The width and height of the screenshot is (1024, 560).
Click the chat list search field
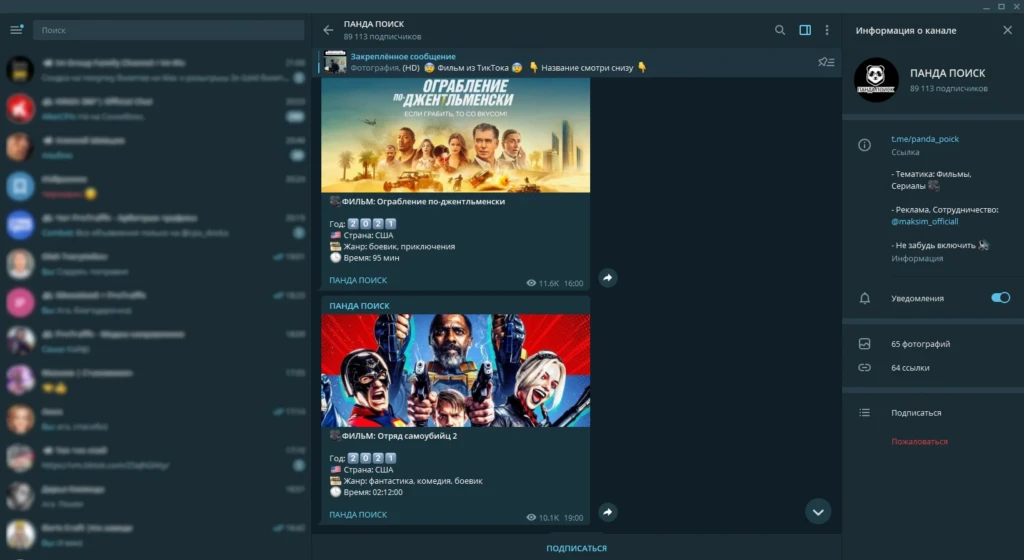(168, 30)
